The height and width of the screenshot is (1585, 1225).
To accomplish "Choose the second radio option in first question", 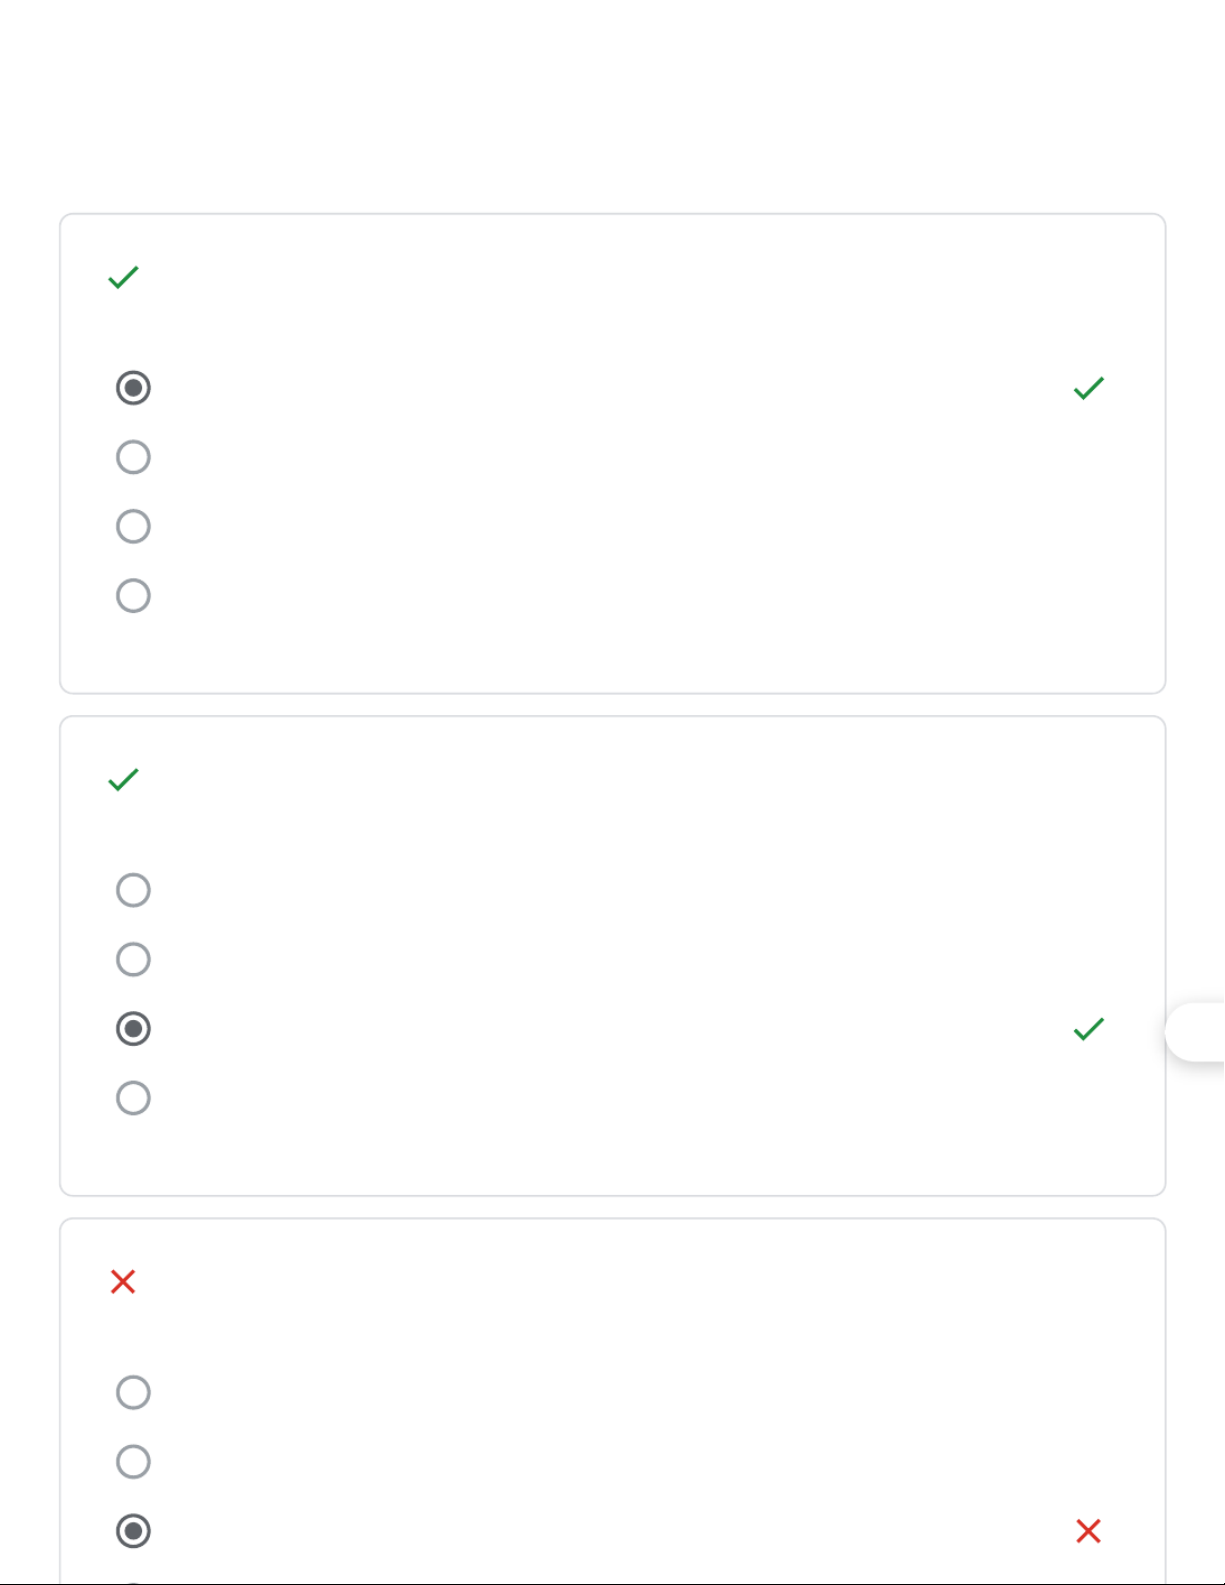I will pos(133,457).
